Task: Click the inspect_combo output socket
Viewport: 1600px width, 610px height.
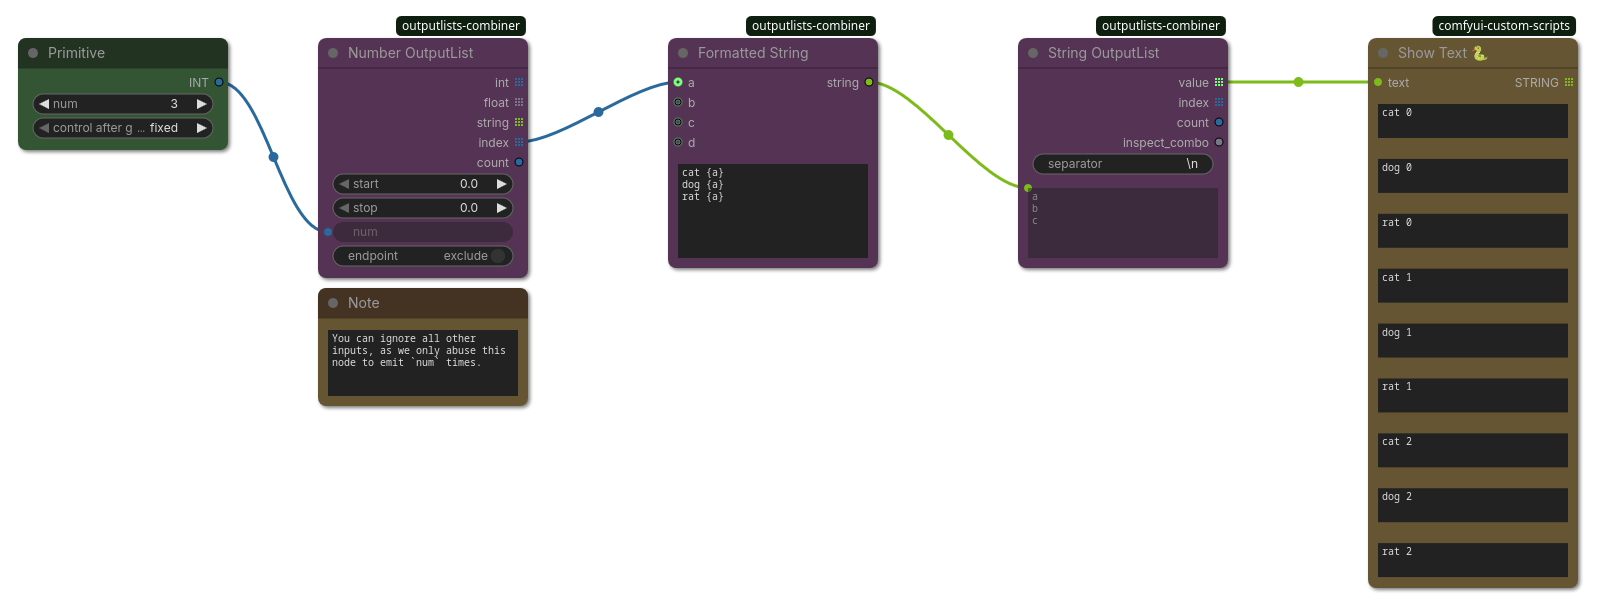Action: pyautogui.click(x=1219, y=142)
